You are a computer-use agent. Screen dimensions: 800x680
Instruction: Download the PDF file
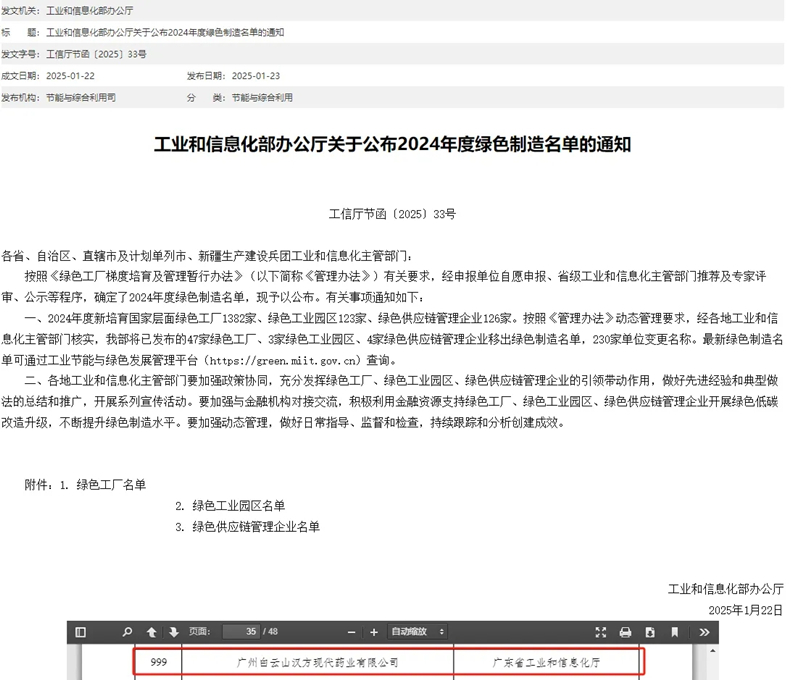[650, 632]
